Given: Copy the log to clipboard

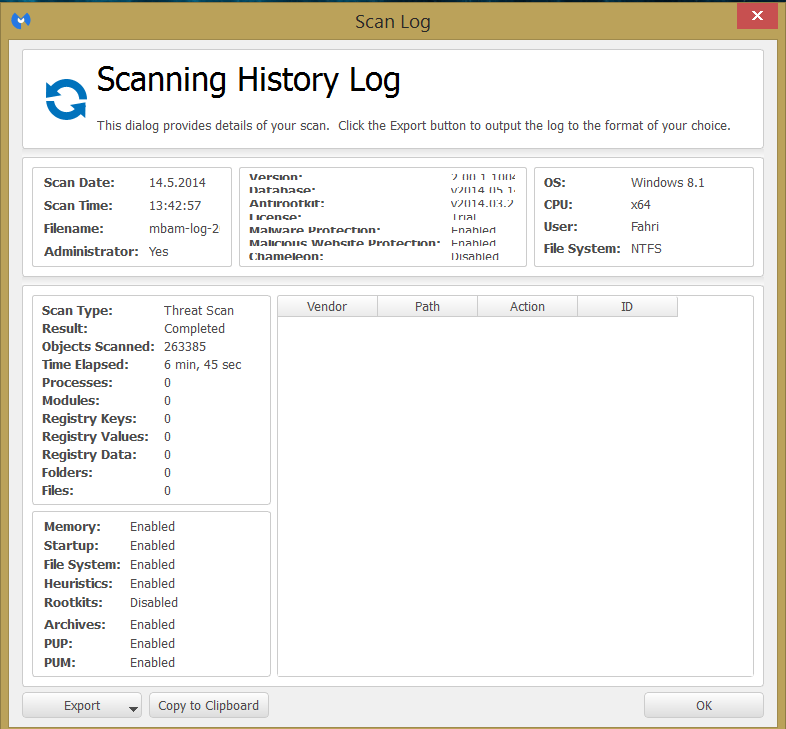Looking at the screenshot, I should click(209, 705).
